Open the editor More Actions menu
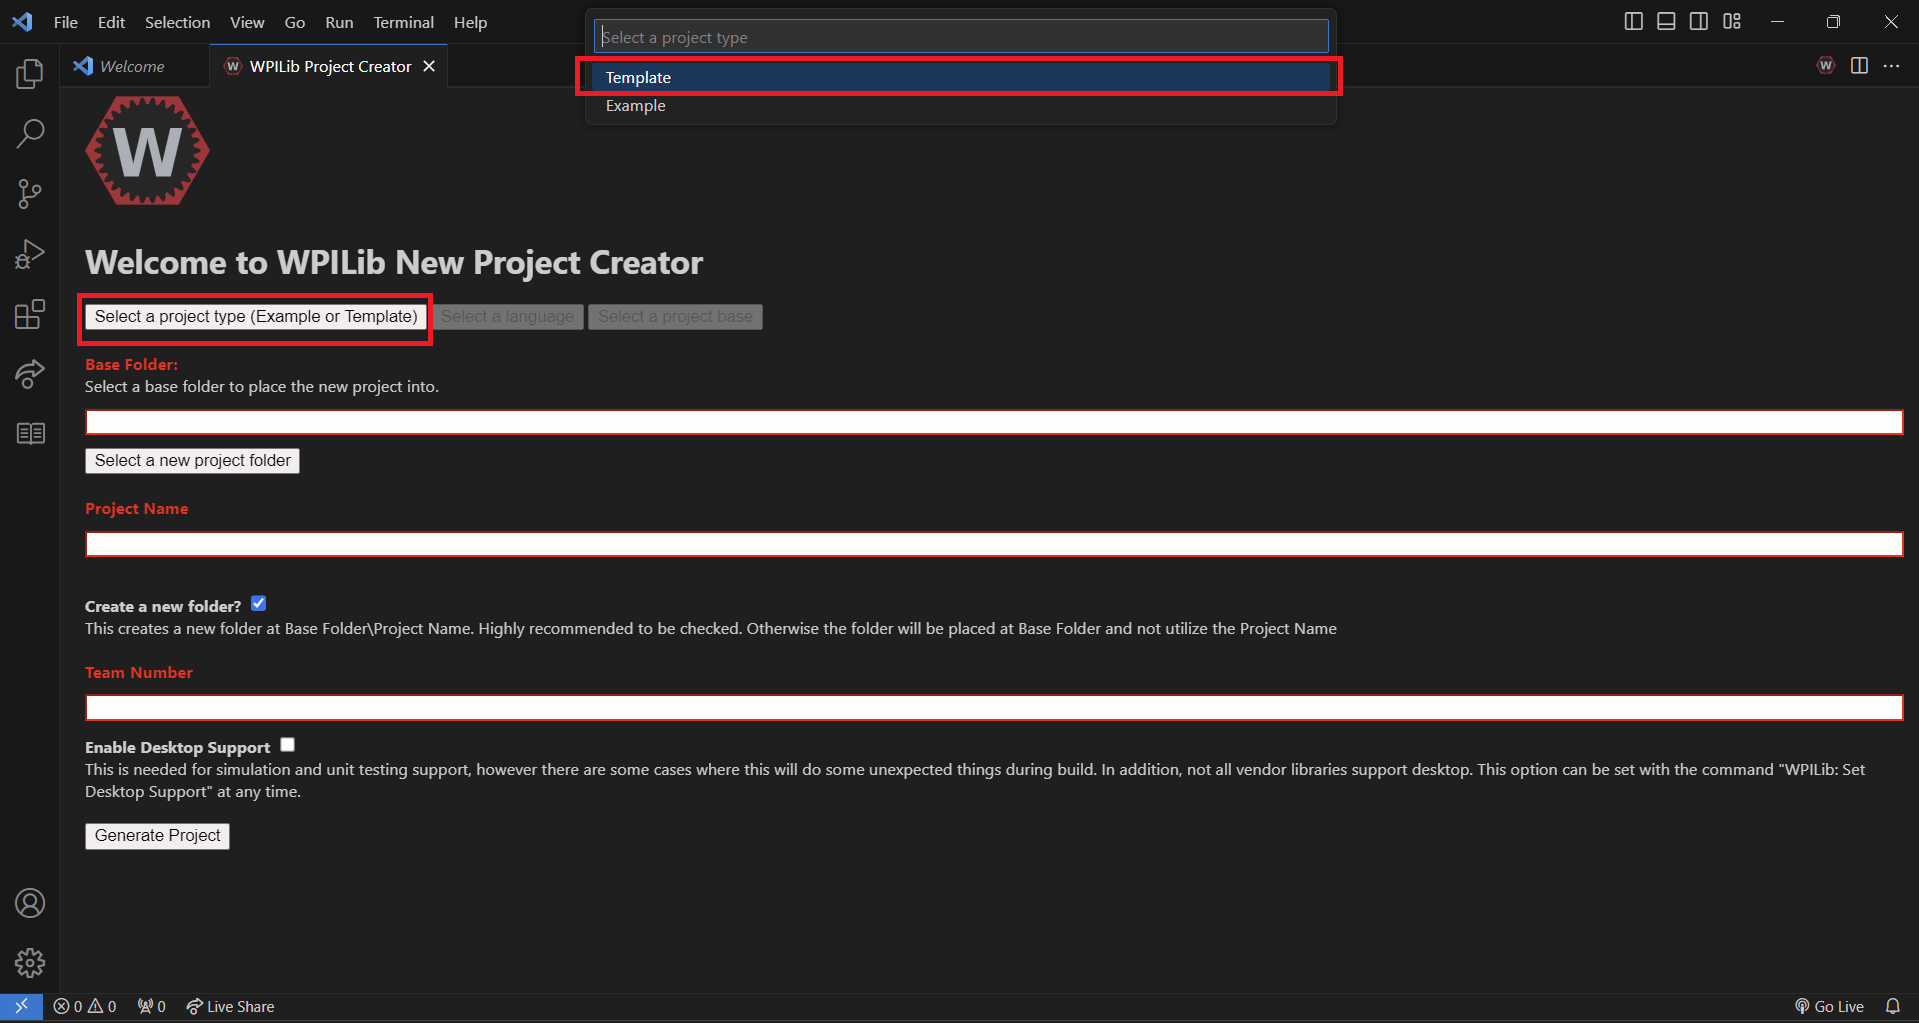The width and height of the screenshot is (1919, 1023). click(x=1891, y=66)
